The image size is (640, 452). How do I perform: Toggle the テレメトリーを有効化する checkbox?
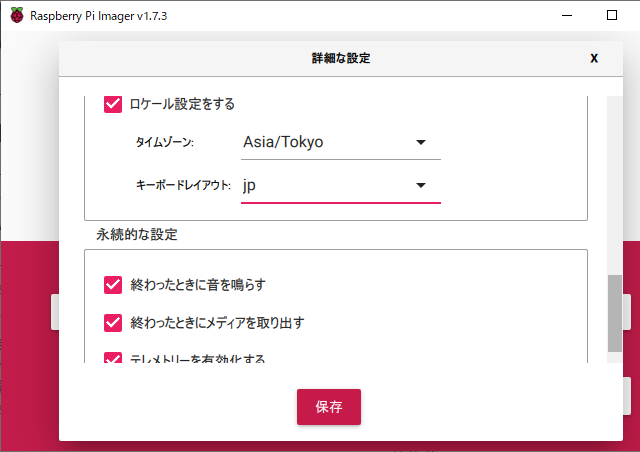(x=113, y=358)
